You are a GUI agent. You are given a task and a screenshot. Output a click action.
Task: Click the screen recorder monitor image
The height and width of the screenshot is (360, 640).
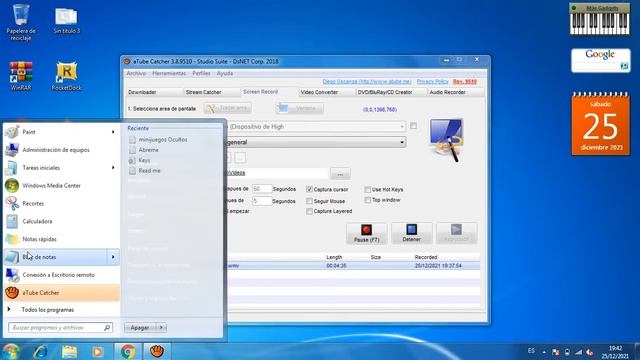coord(448,140)
